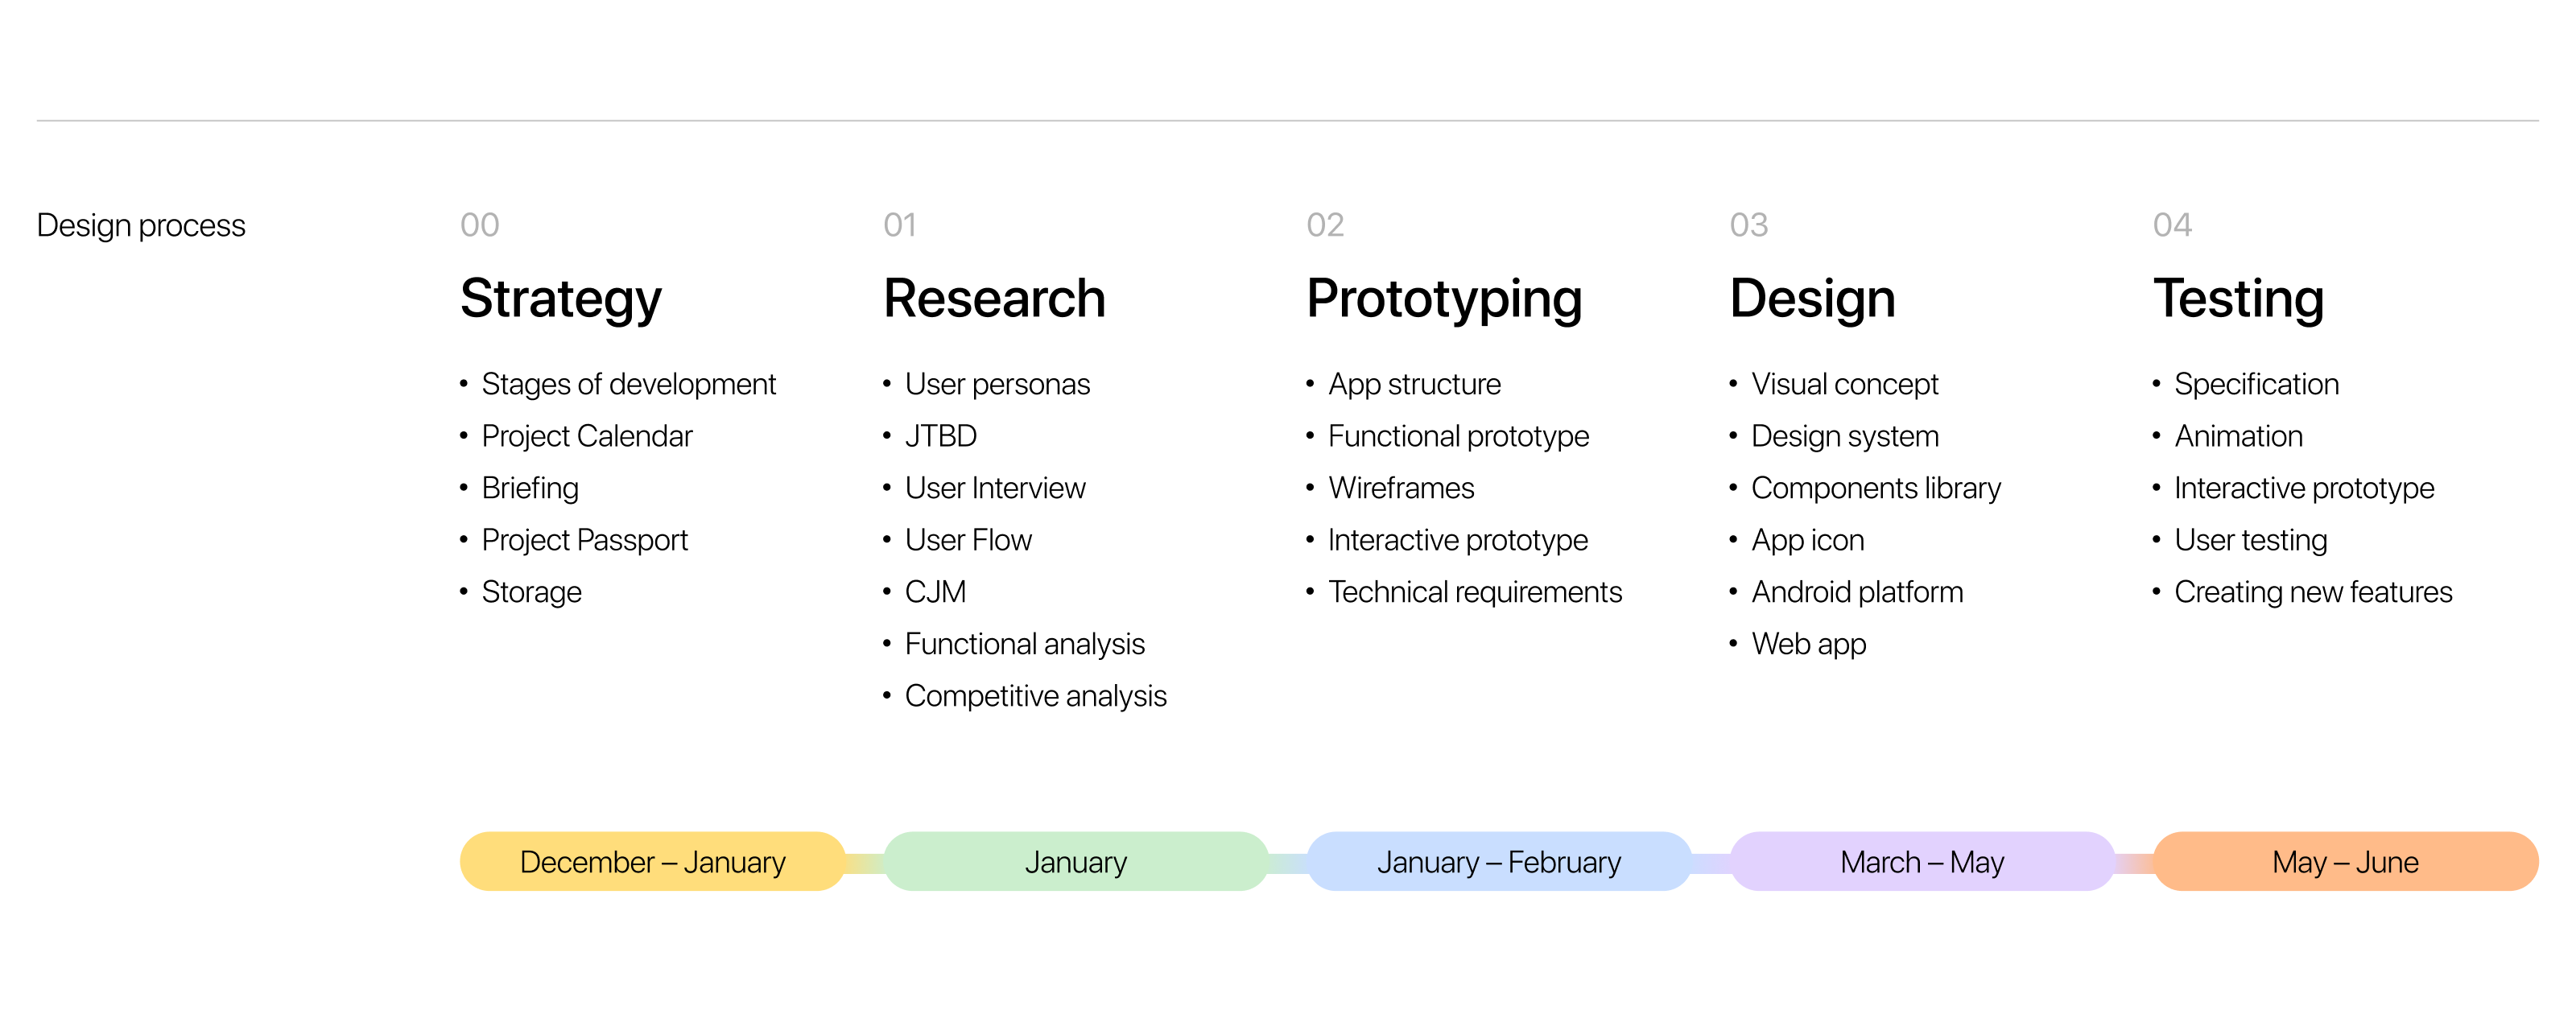Select the green January timeline pill
The width and height of the screenshot is (2576, 1010).
[1075, 861]
